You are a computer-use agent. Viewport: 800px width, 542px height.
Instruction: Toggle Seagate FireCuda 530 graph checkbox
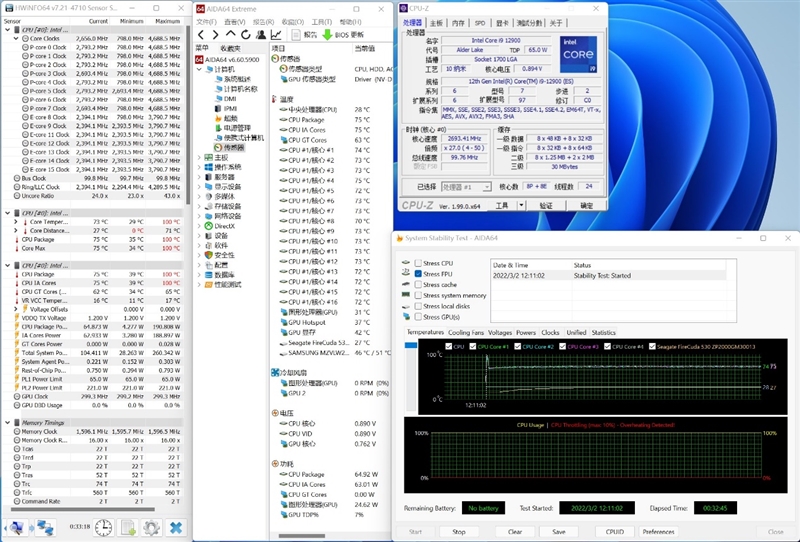tap(652, 346)
